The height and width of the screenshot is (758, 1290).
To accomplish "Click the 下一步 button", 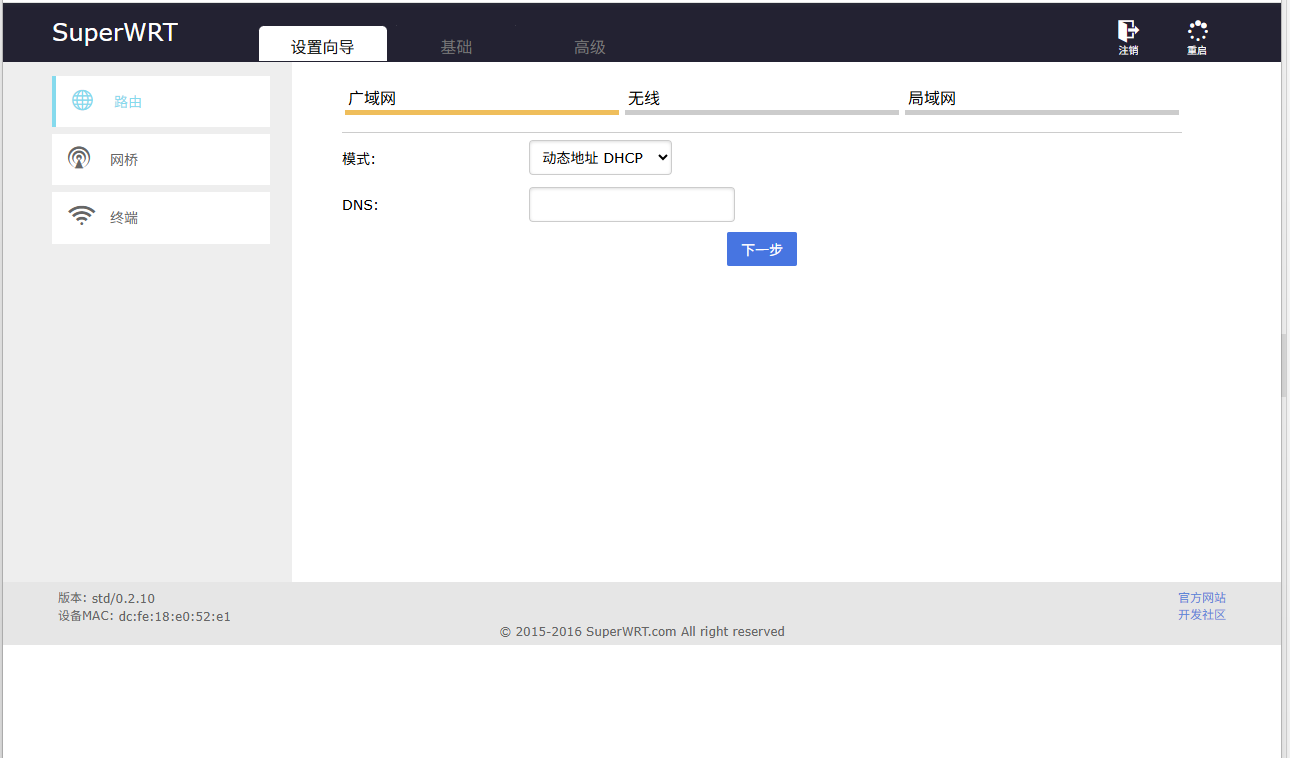I will 762,249.
